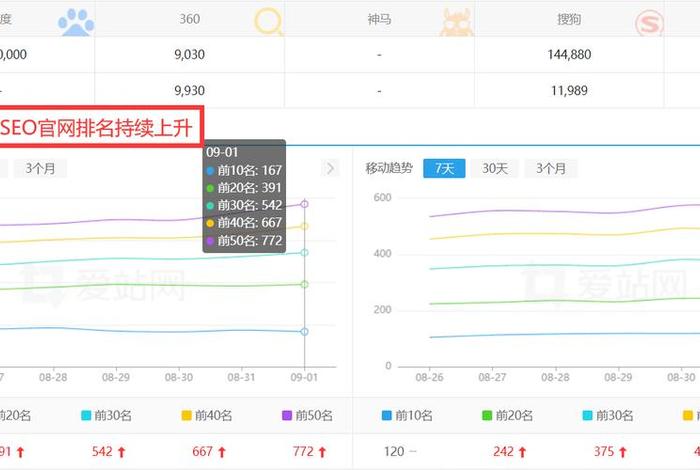Click the 08-31 axis label of left chart
700x470 pixels.
point(242,378)
